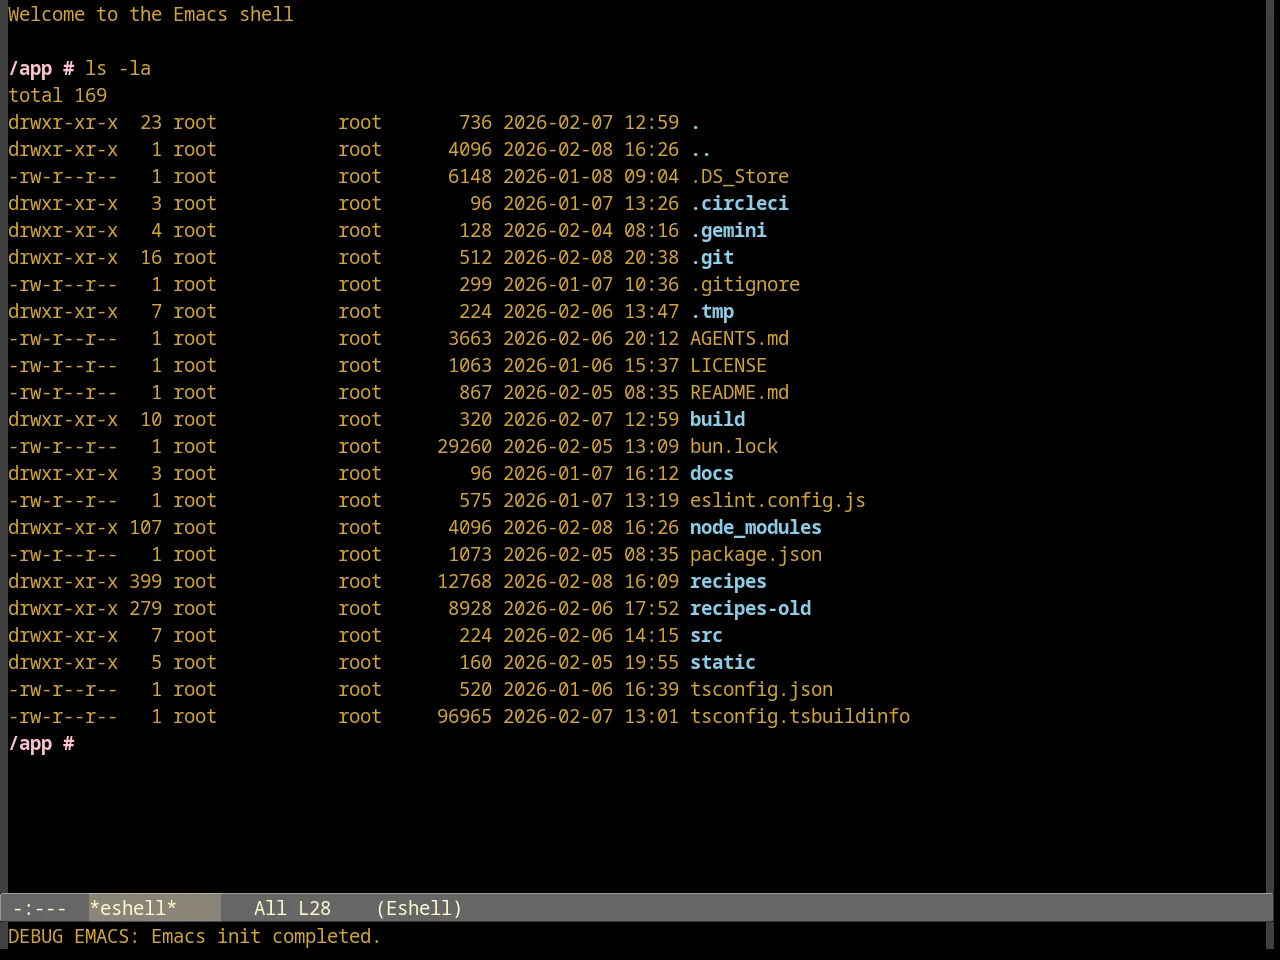Image resolution: width=1280 pixels, height=960 pixels.
Task: Click the size value 96965
Action: [x=464, y=716]
